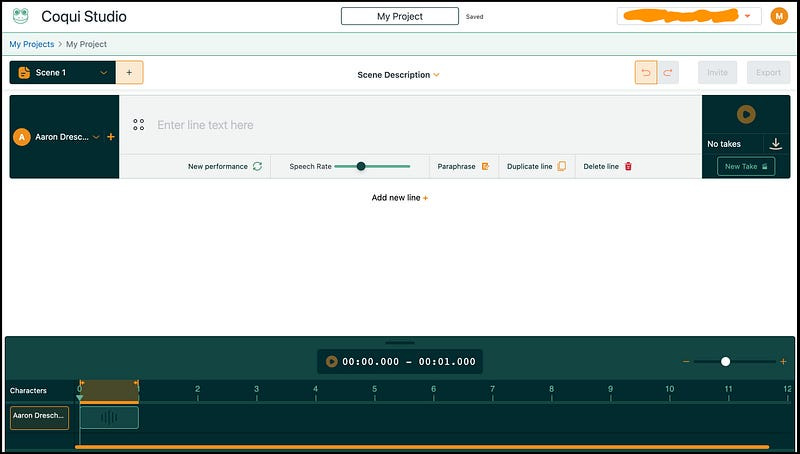Edit the My Project title field
This screenshot has height=454, width=800.
[x=400, y=16]
